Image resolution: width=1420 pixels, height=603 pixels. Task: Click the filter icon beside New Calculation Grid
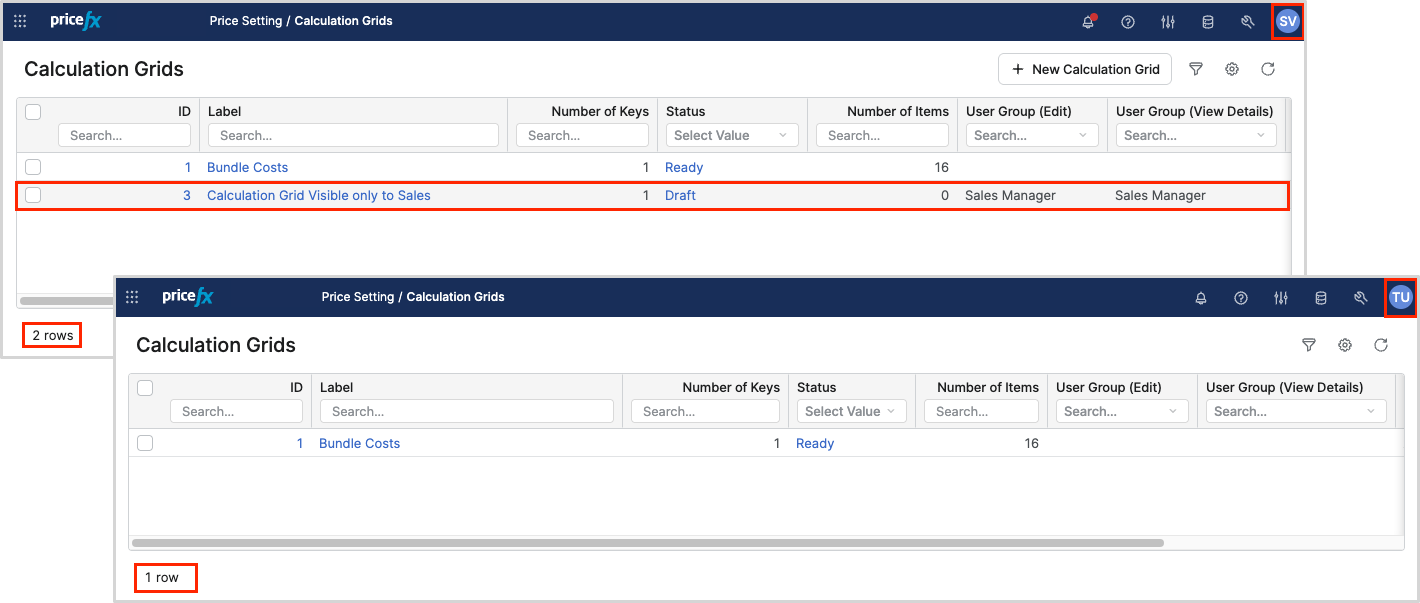(x=1195, y=69)
